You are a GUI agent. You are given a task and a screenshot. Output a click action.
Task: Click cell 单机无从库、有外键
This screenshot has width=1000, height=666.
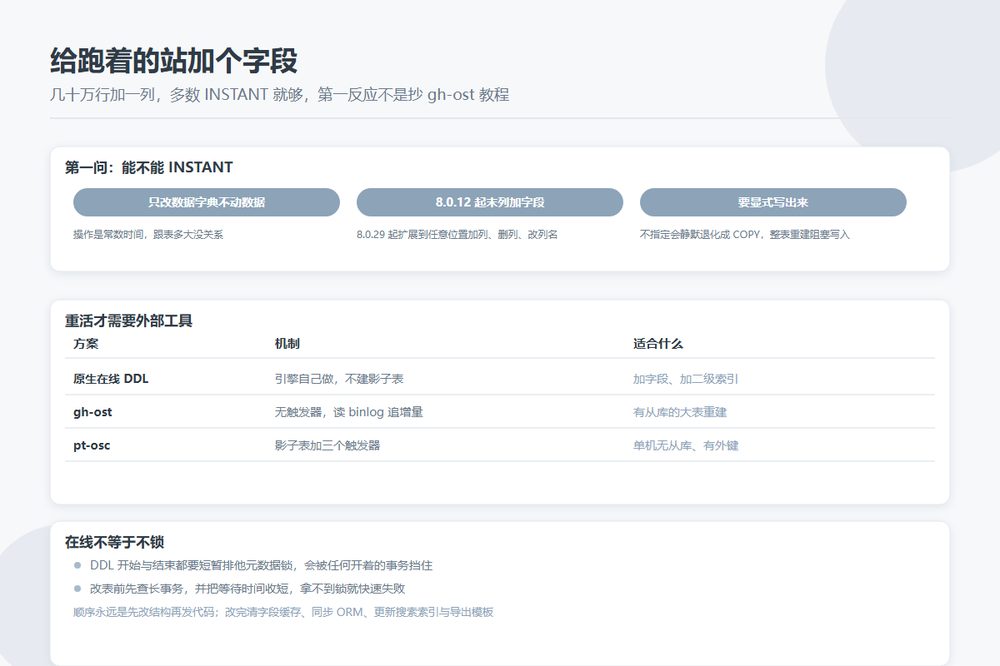coord(686,445)
